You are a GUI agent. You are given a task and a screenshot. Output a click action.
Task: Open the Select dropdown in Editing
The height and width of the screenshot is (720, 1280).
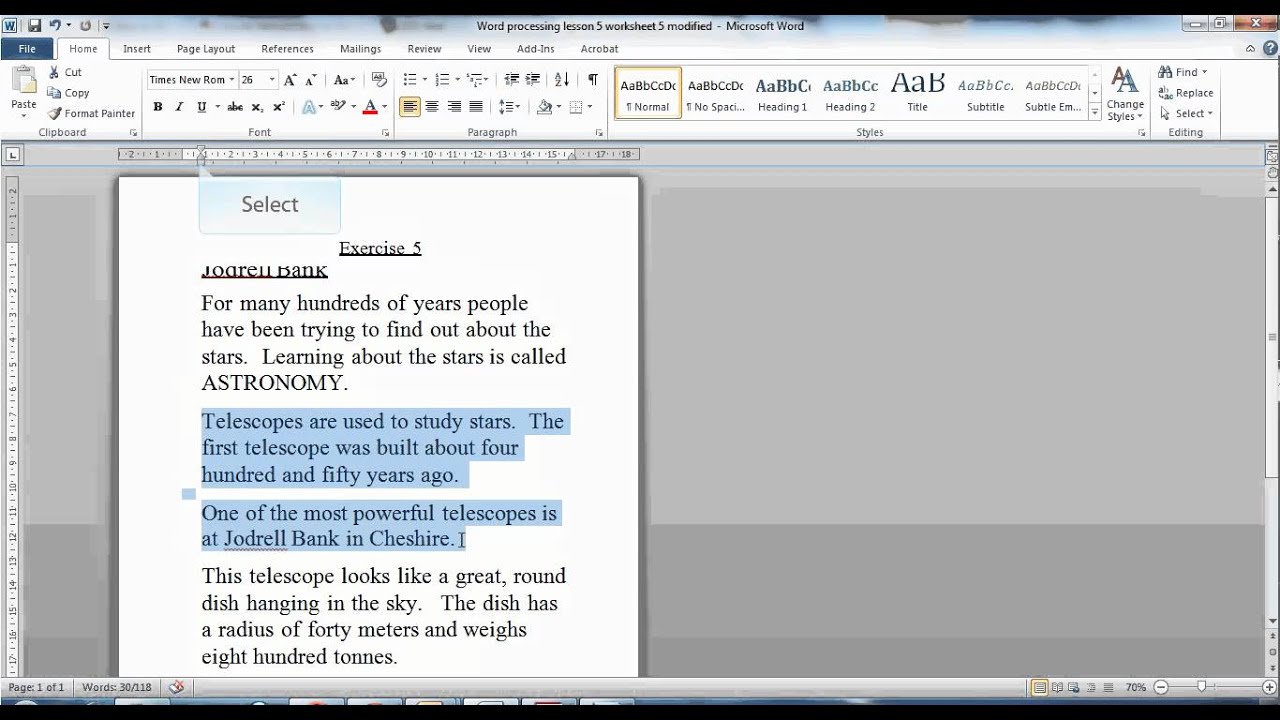(x=1186, y=114)
